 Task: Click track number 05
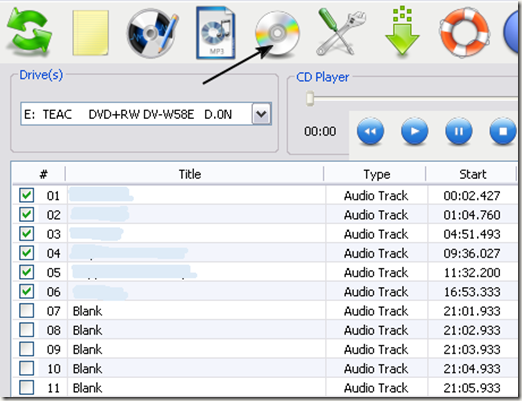click(53, 273)
